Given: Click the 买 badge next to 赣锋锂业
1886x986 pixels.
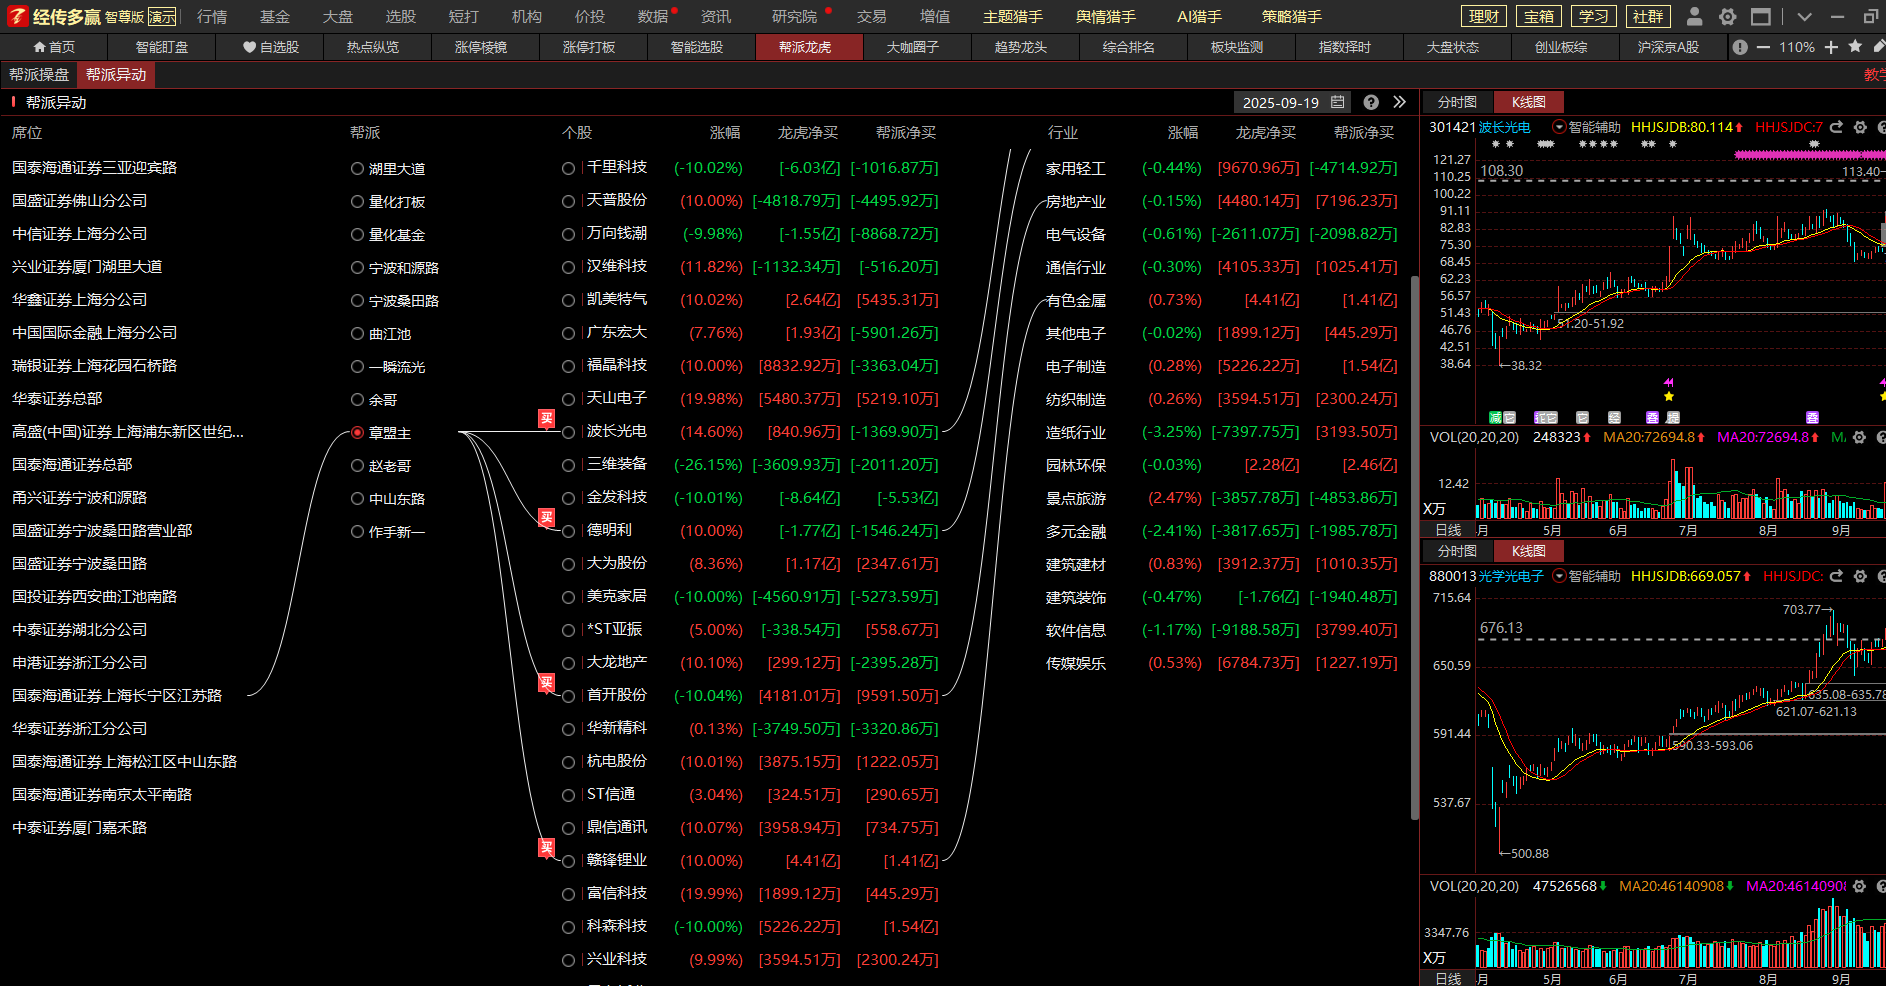Looking at the screenshot, I should (547, 847).
